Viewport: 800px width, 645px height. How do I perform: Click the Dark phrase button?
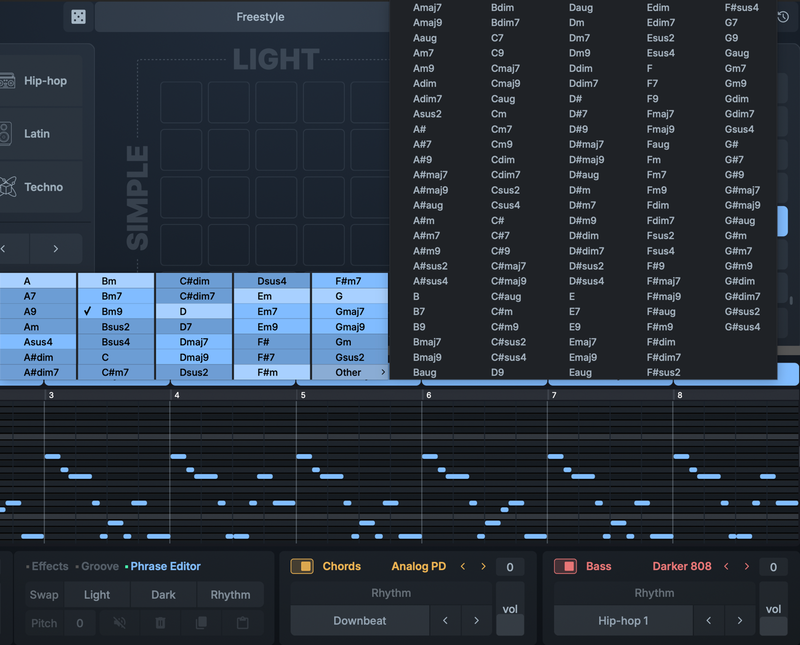coord(163,595)
